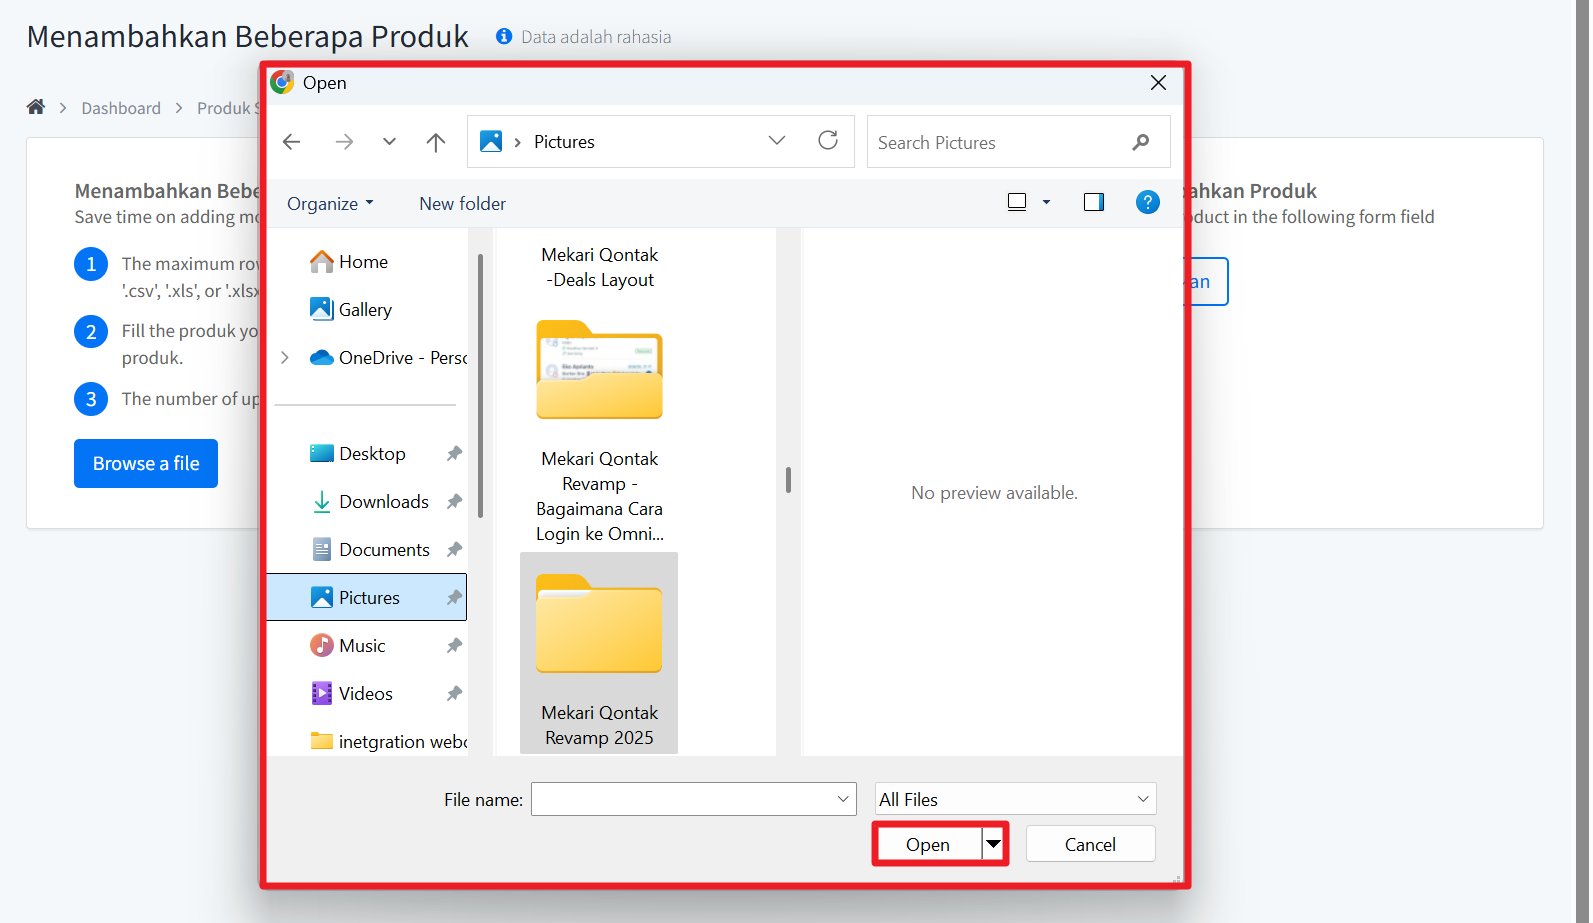The height and width of the screenshot is (923, 1593).
Task: Toggle the preview pane icon
Action: pyautogui.click(x=1094, y=203)
